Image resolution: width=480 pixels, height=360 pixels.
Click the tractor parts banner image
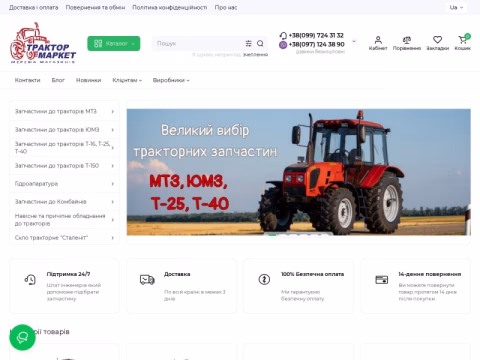click(299, 172)
